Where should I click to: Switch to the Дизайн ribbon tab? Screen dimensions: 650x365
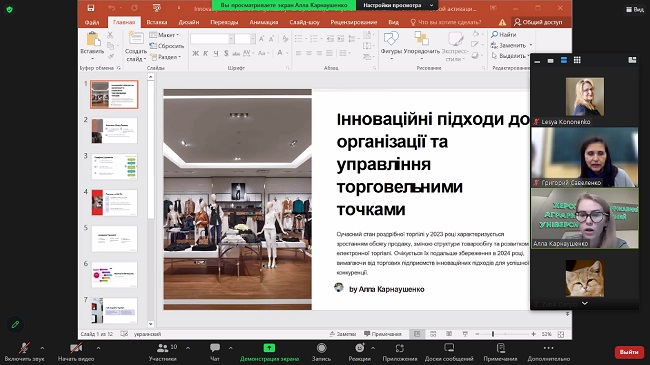(x=189, y=22)
